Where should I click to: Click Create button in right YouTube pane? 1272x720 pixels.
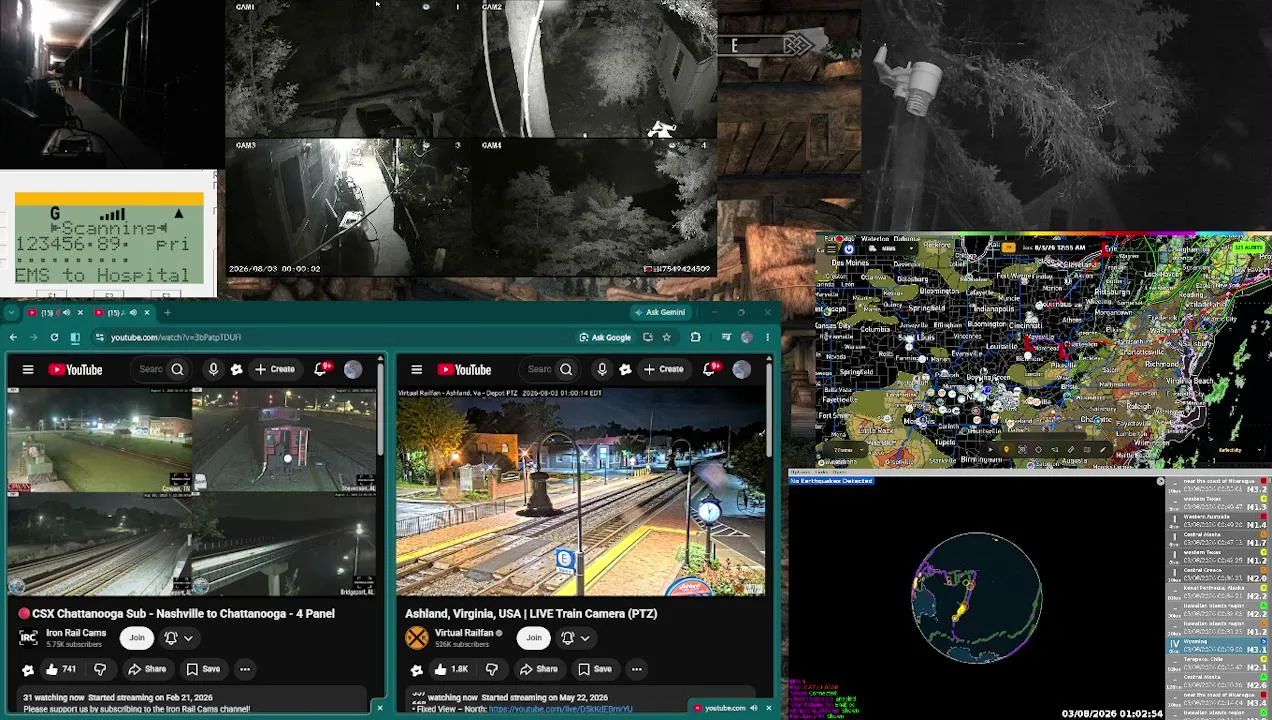664,370
